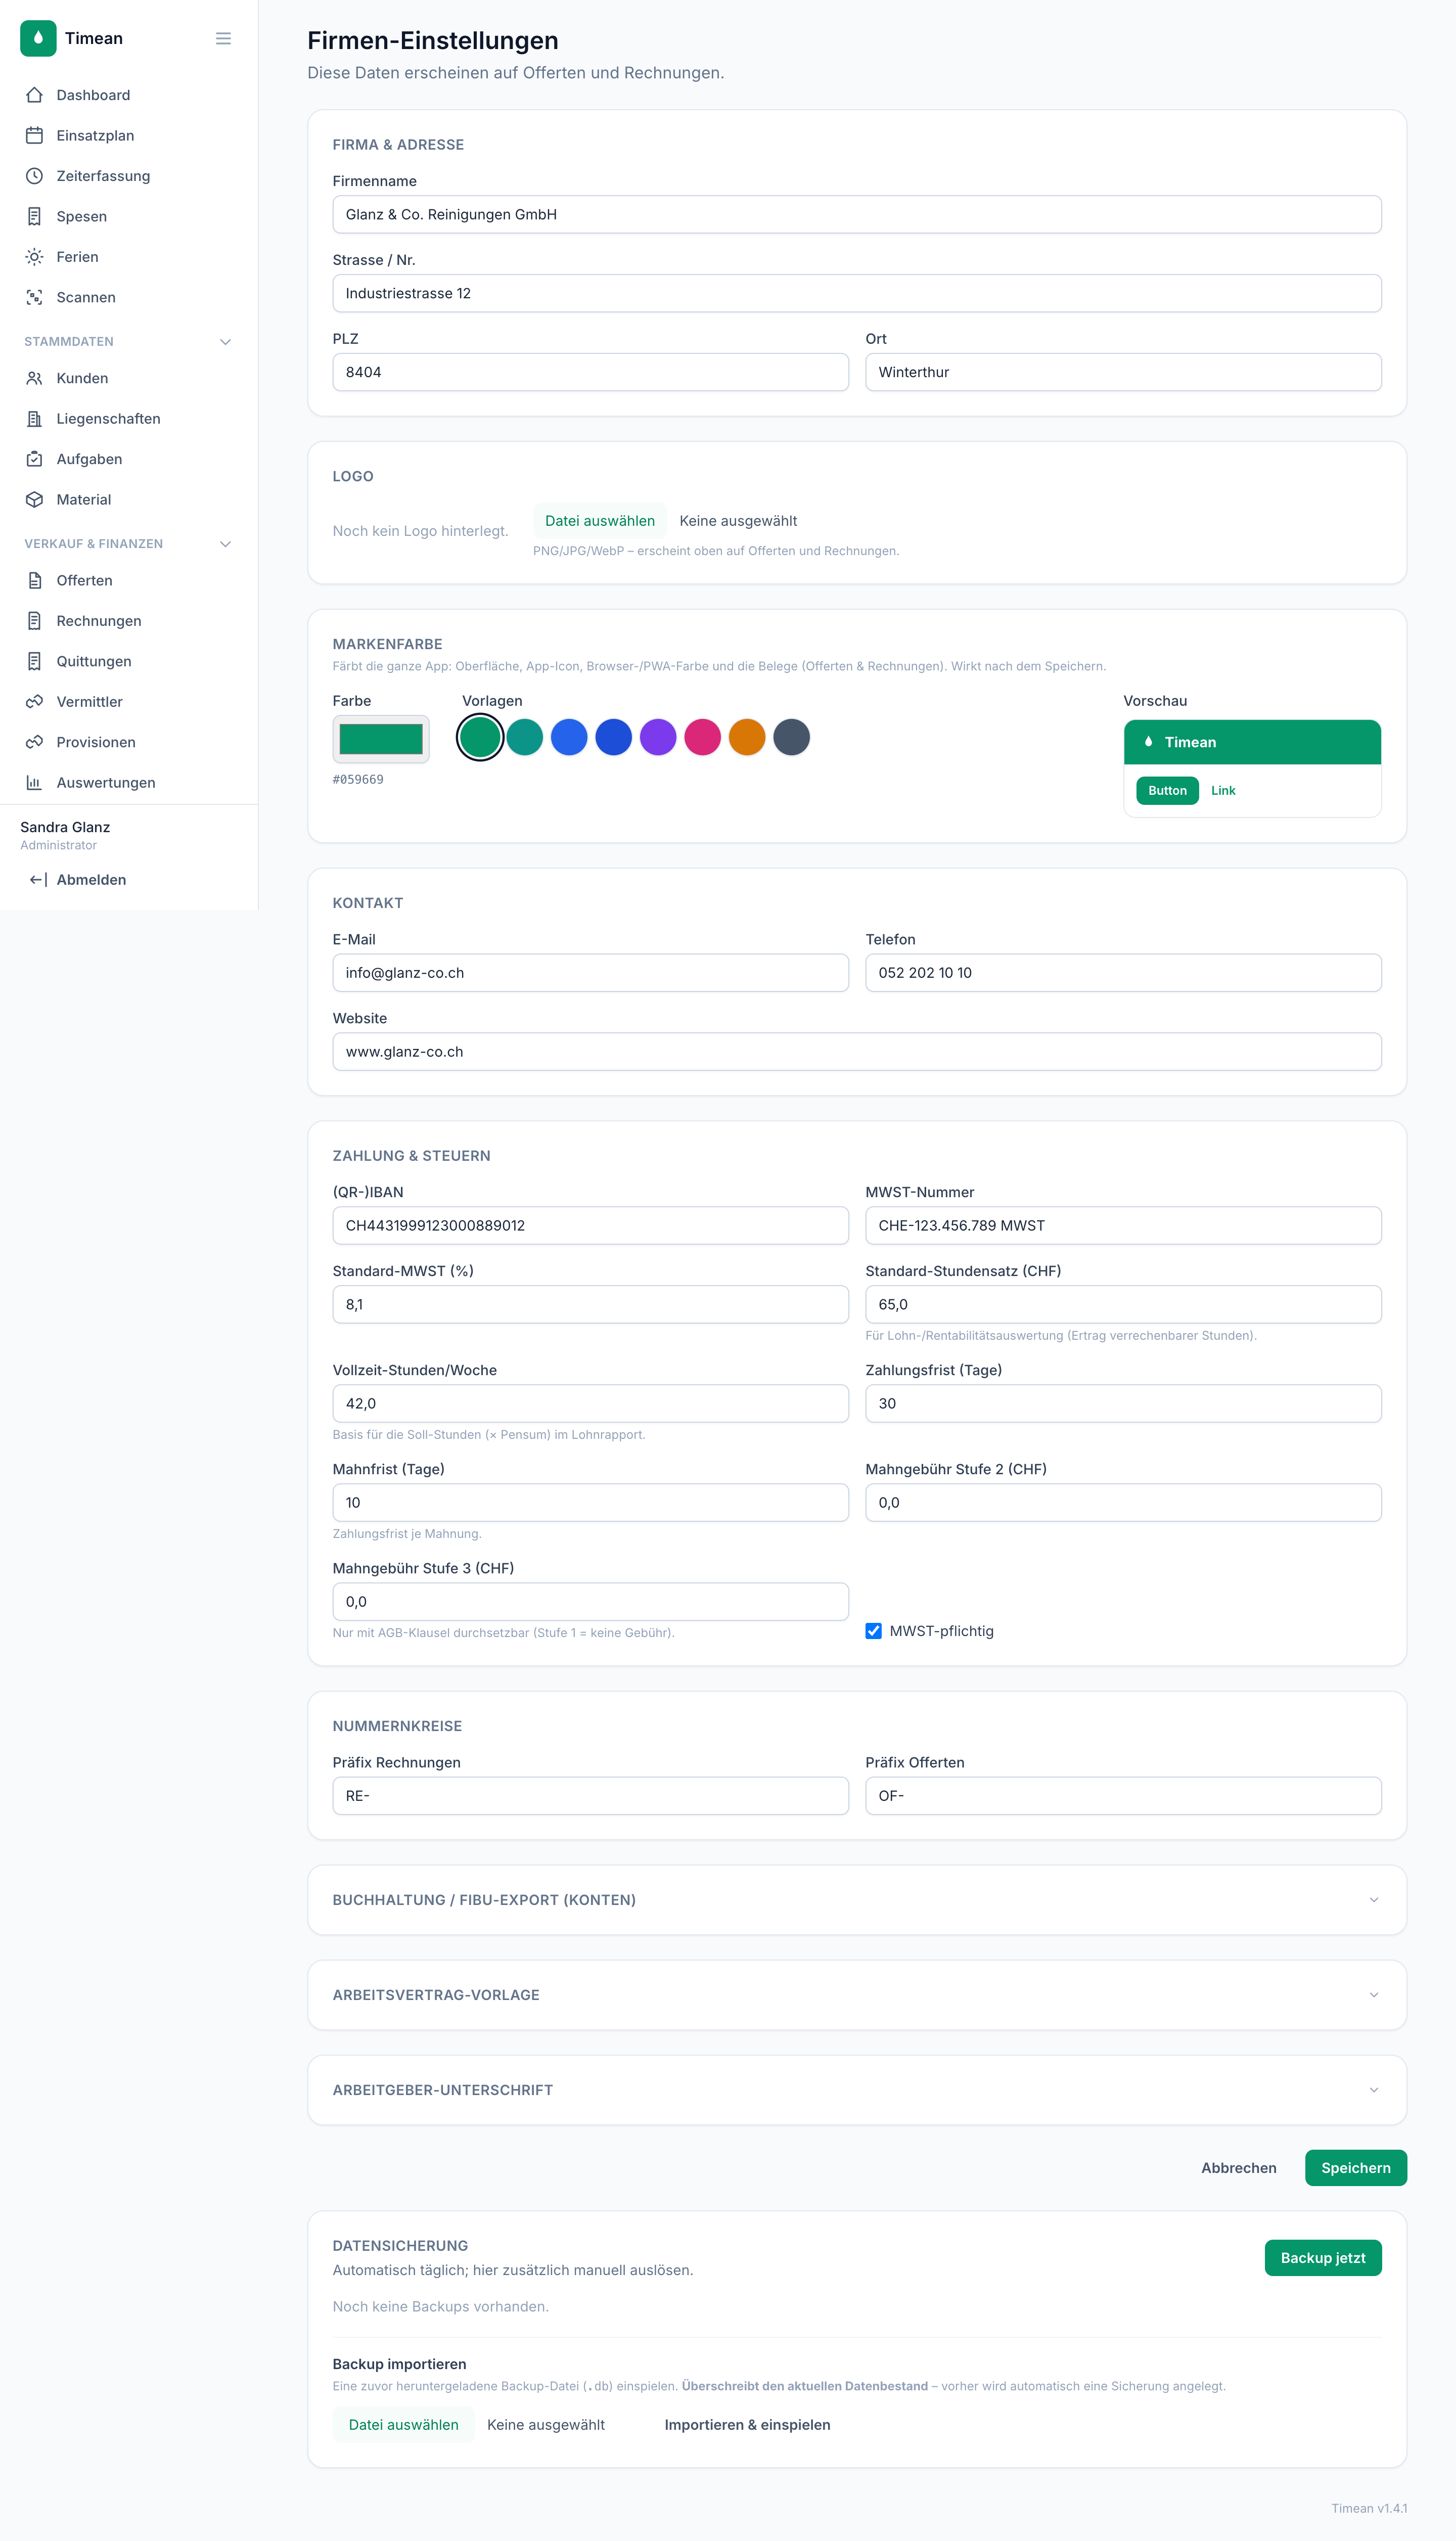Click the Abmelden logout arrow icon

pyautogui.click(x=38, y=880)
